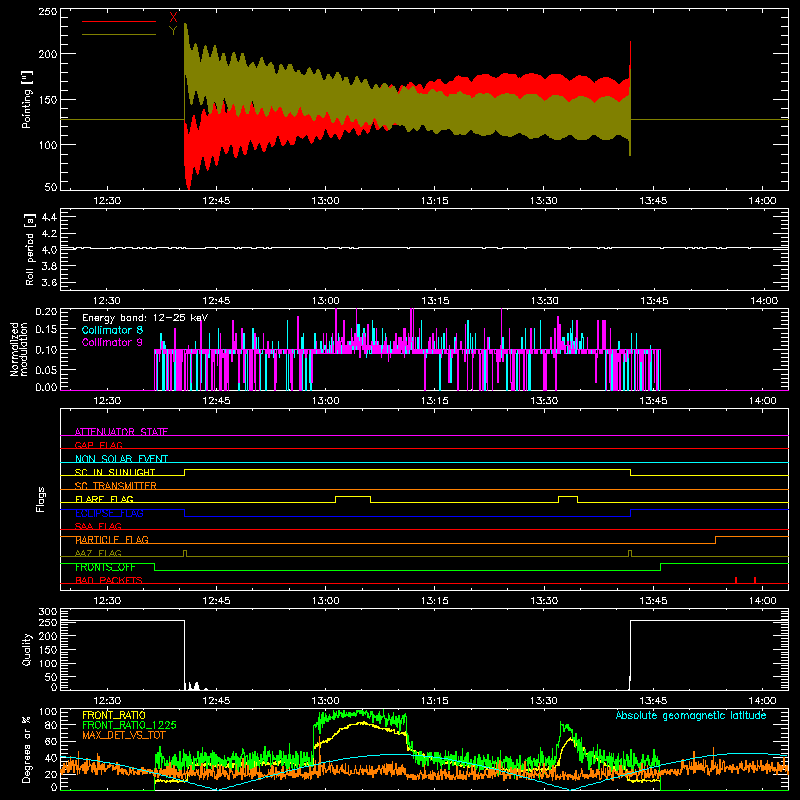Click the 0.20 tick on modulation axis

click(46, 312)
